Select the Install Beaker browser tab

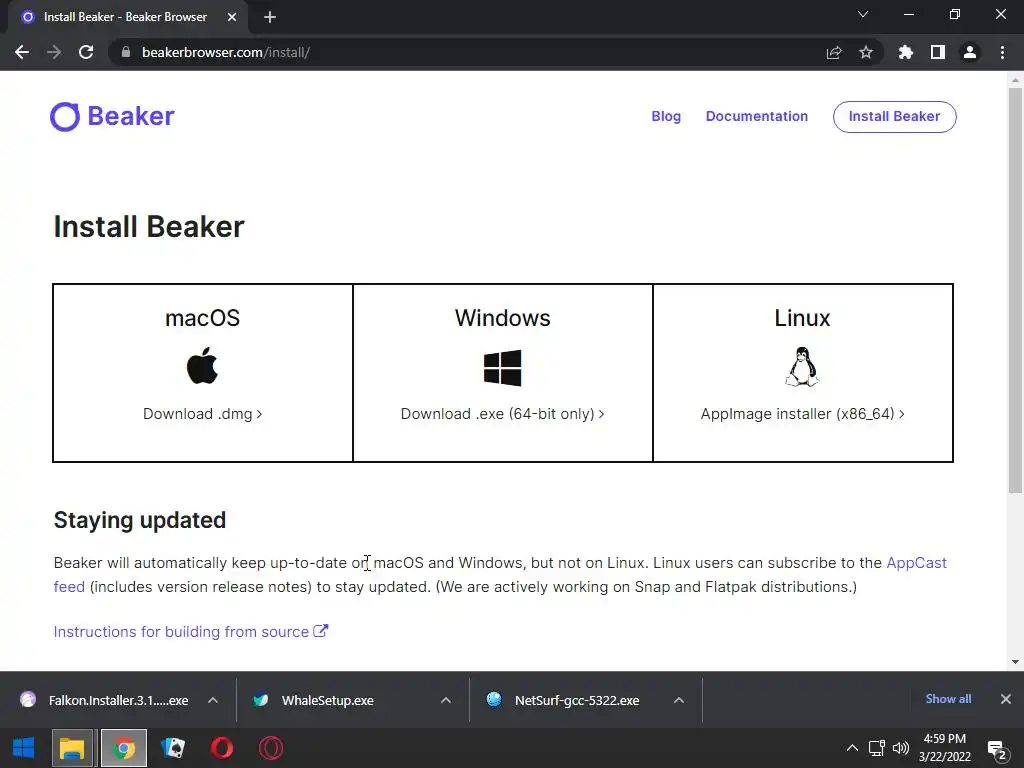coord(127,17)
